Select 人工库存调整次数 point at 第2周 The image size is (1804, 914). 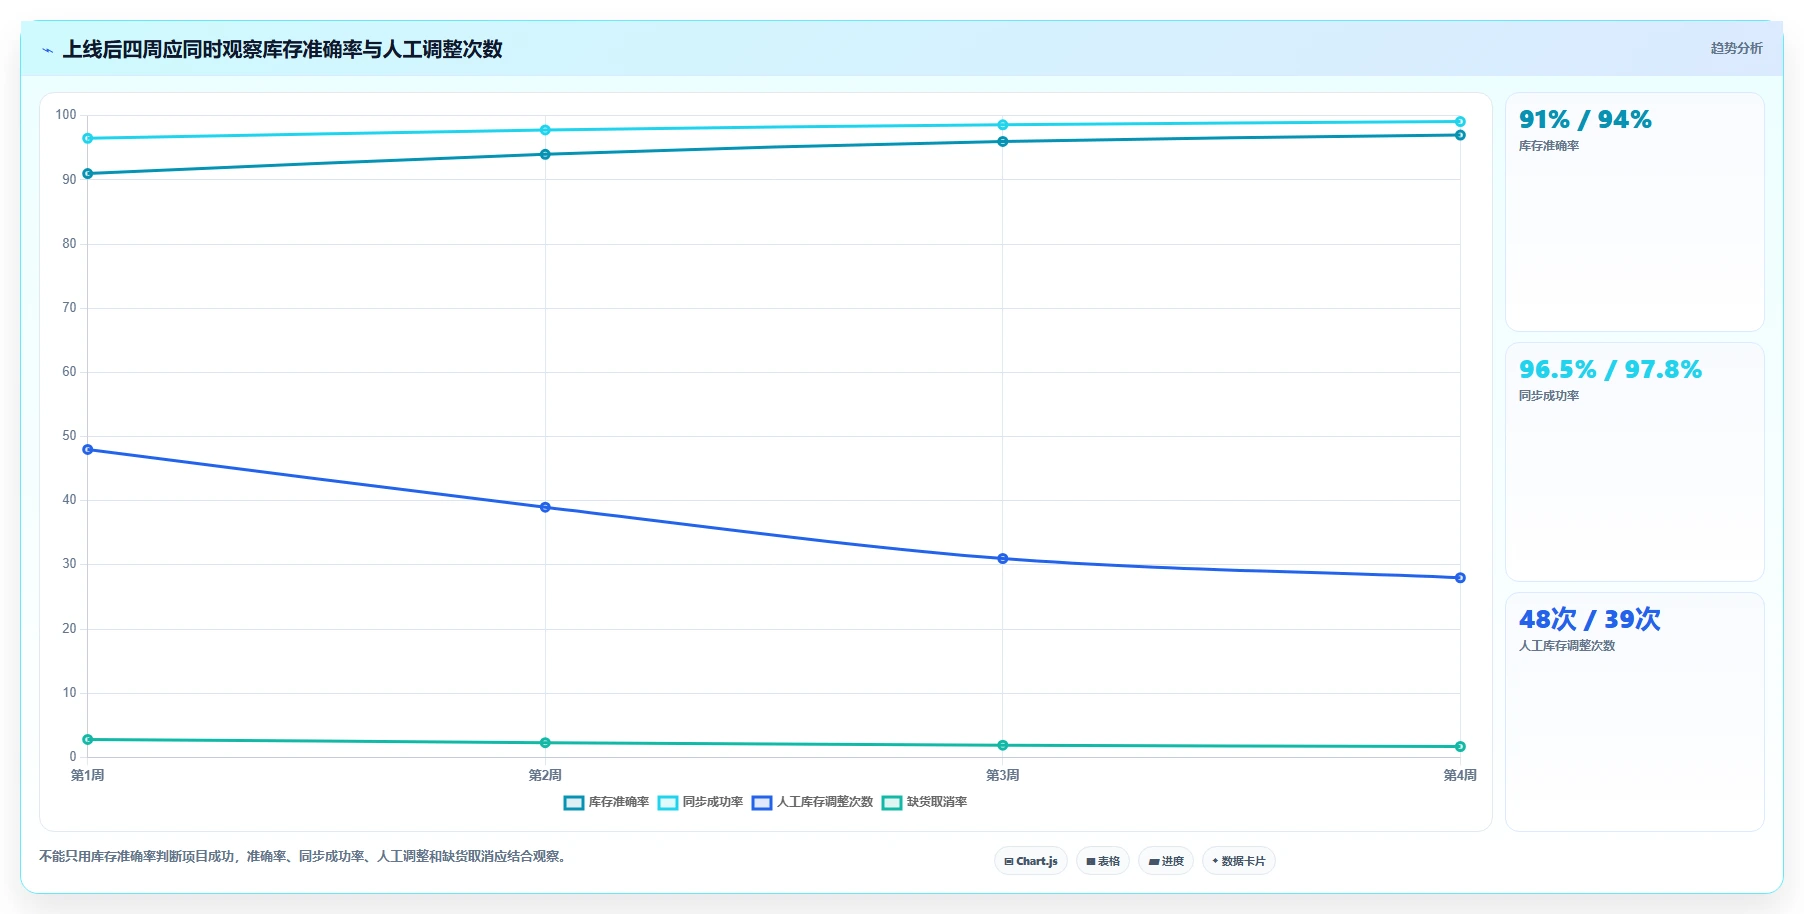click(x=545, y=507)
